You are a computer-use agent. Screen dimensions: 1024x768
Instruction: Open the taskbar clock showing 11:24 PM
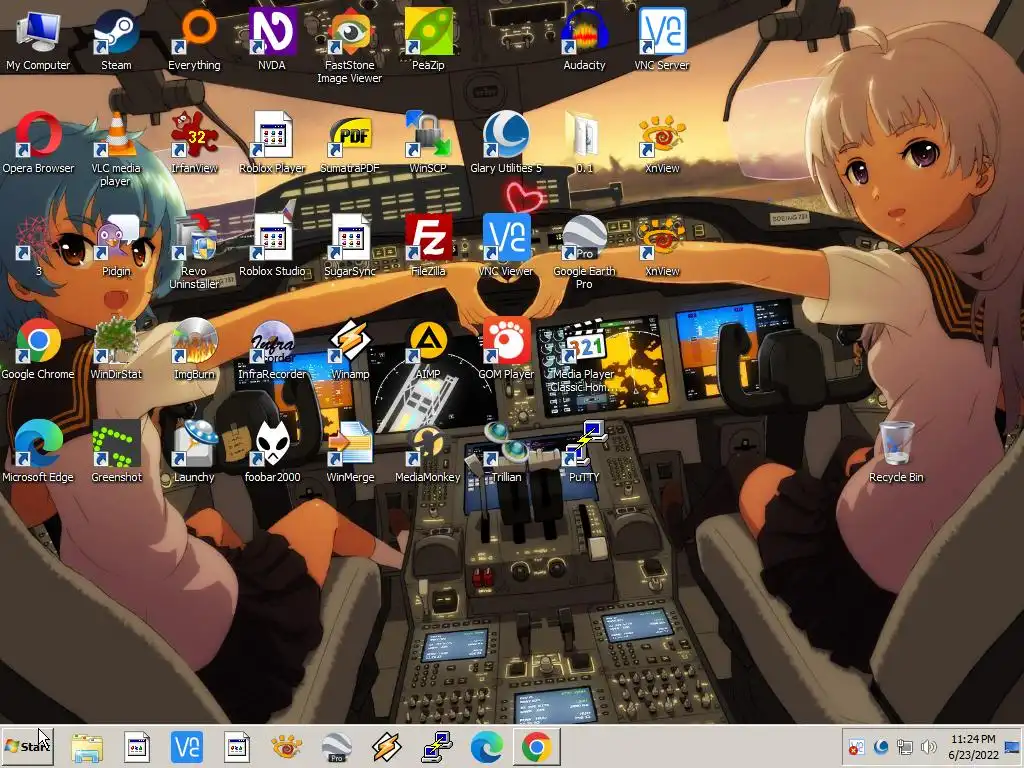pyautogui.click(x=973, y=746)
